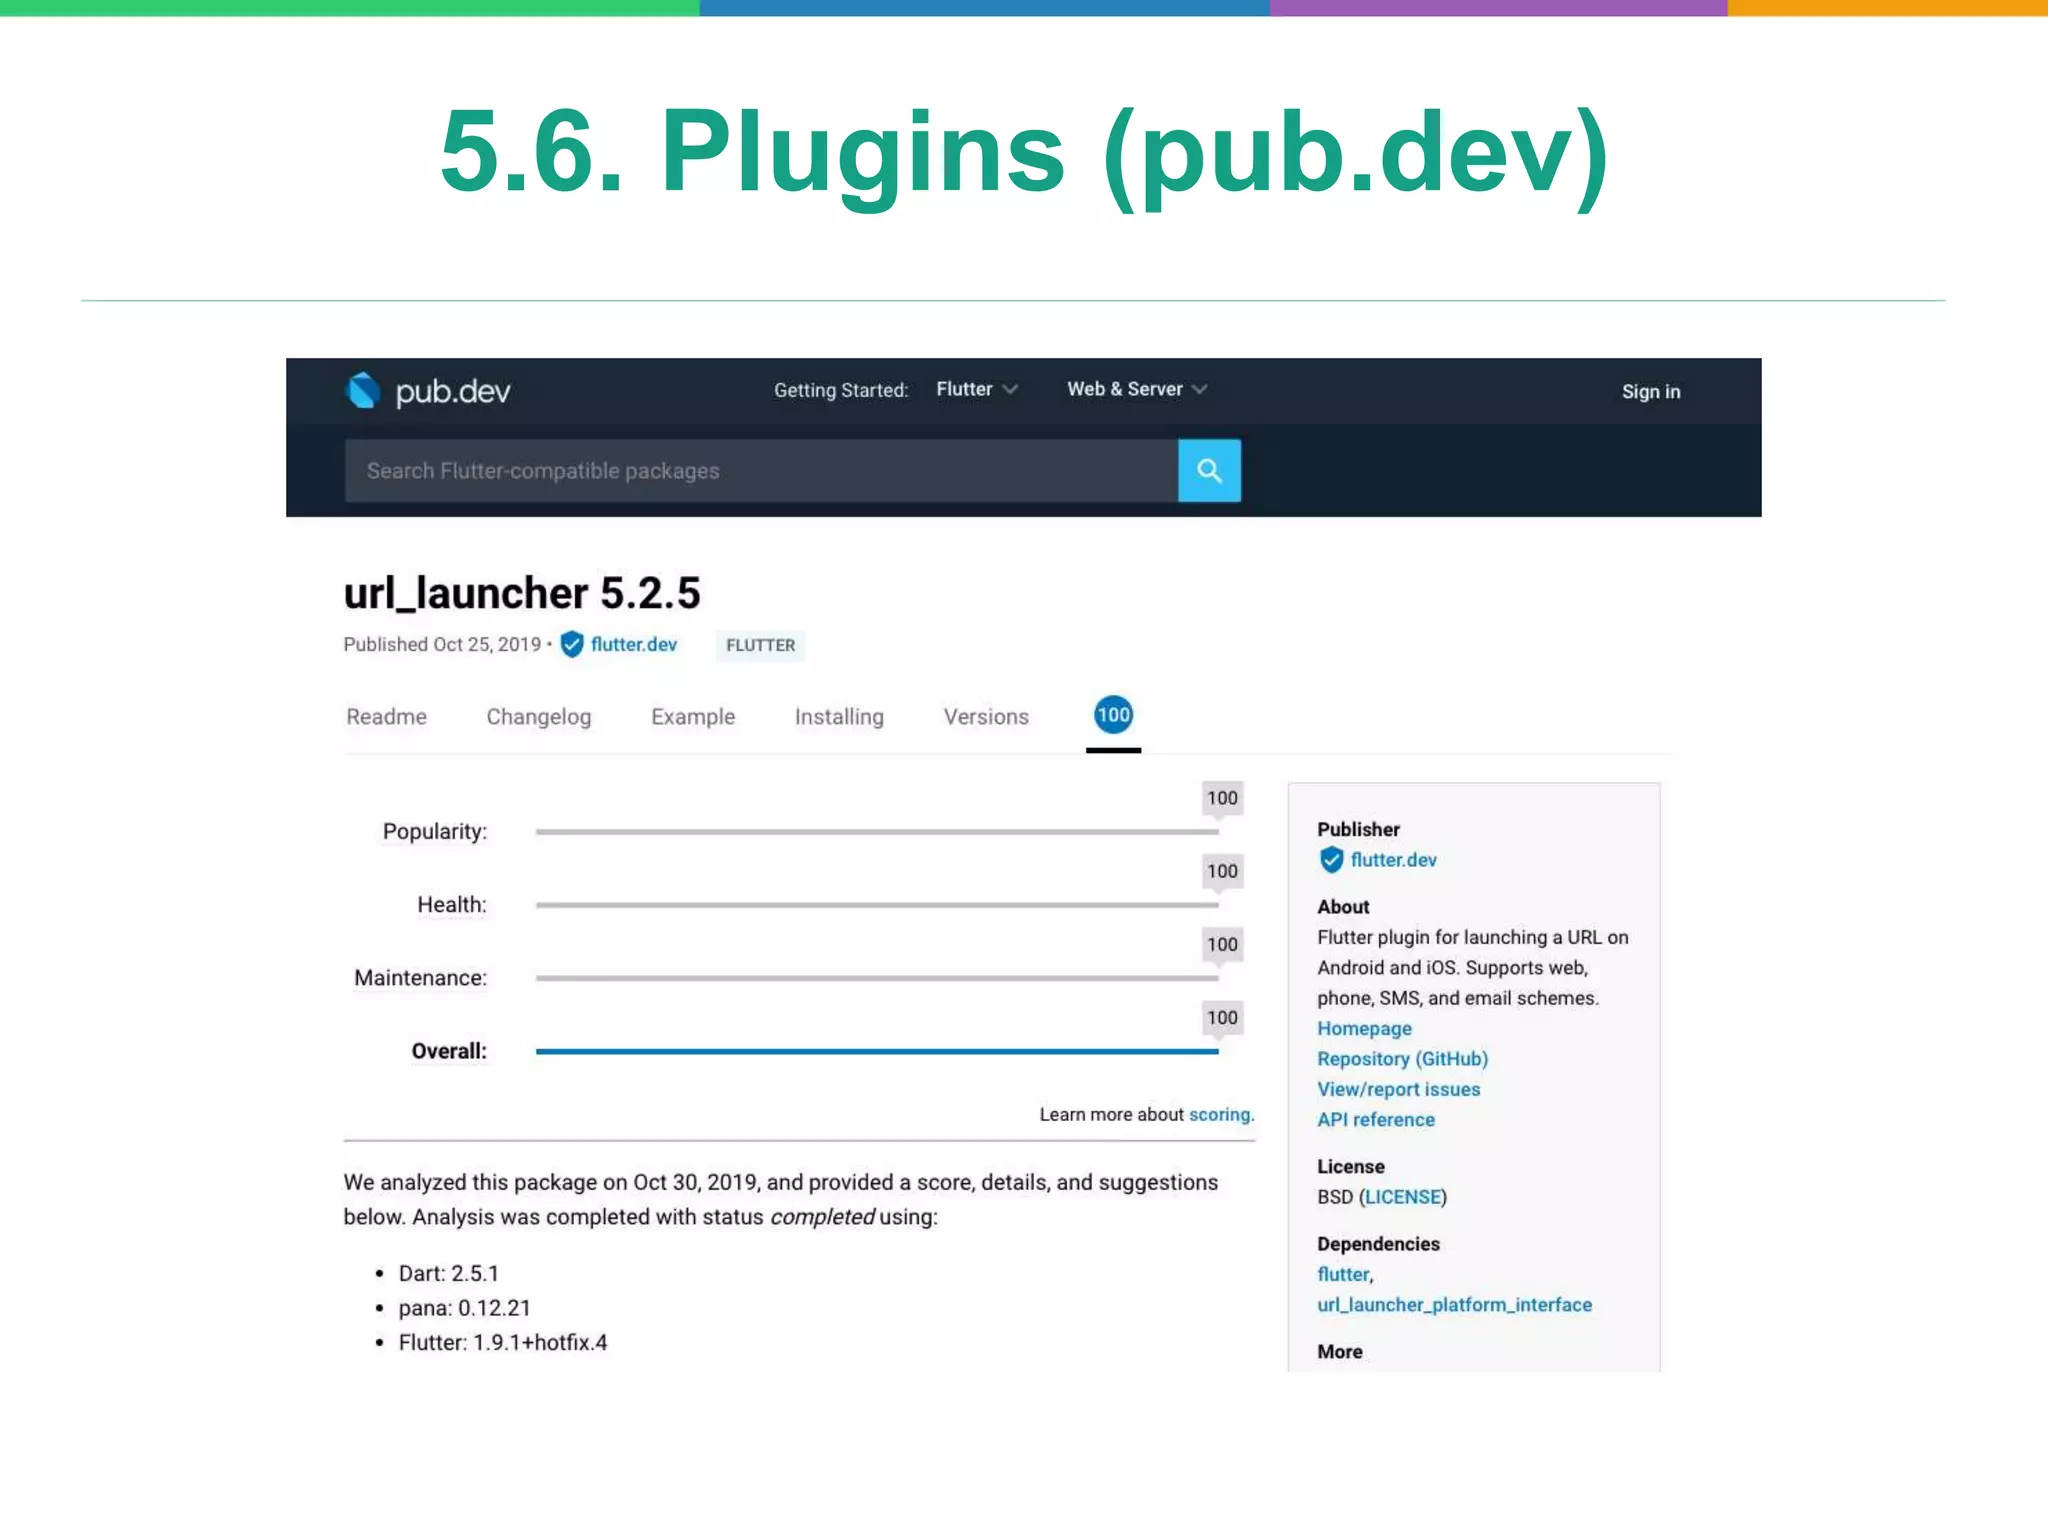The height and width of the screenshot is (1536, 2048).
Task: Click the FLUTTER tag badge
Action: pos(760,646)
